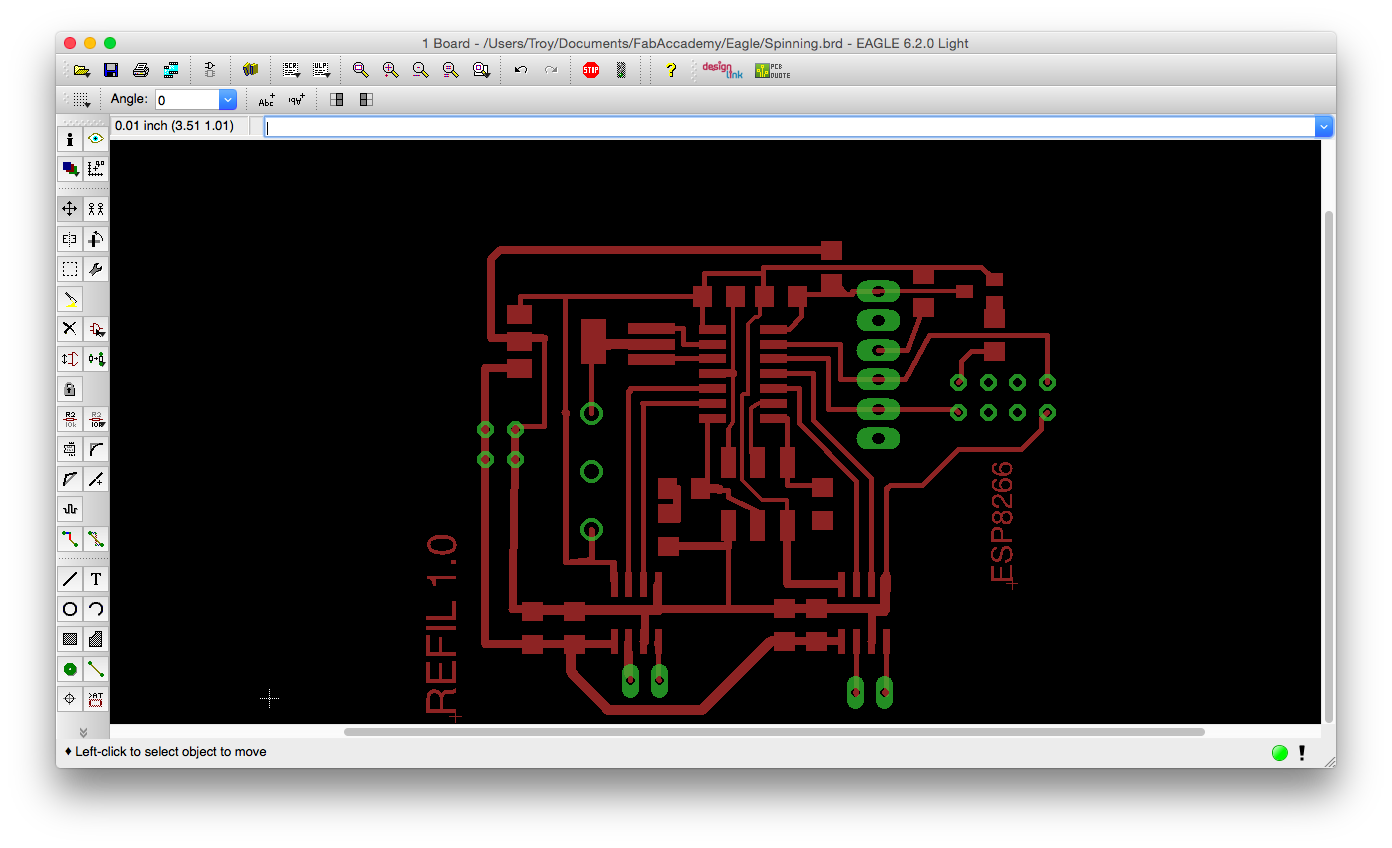Select the Meander tool

tap(70, 509)
